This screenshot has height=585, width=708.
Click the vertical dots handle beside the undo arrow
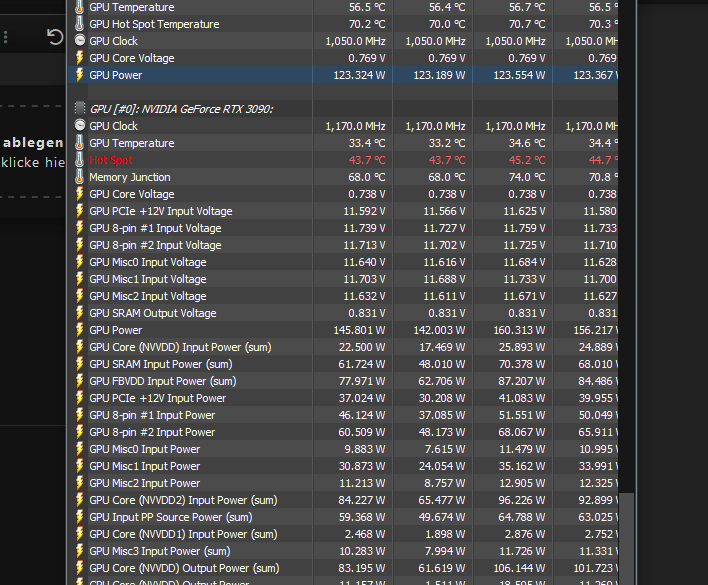tap(5, 37)
